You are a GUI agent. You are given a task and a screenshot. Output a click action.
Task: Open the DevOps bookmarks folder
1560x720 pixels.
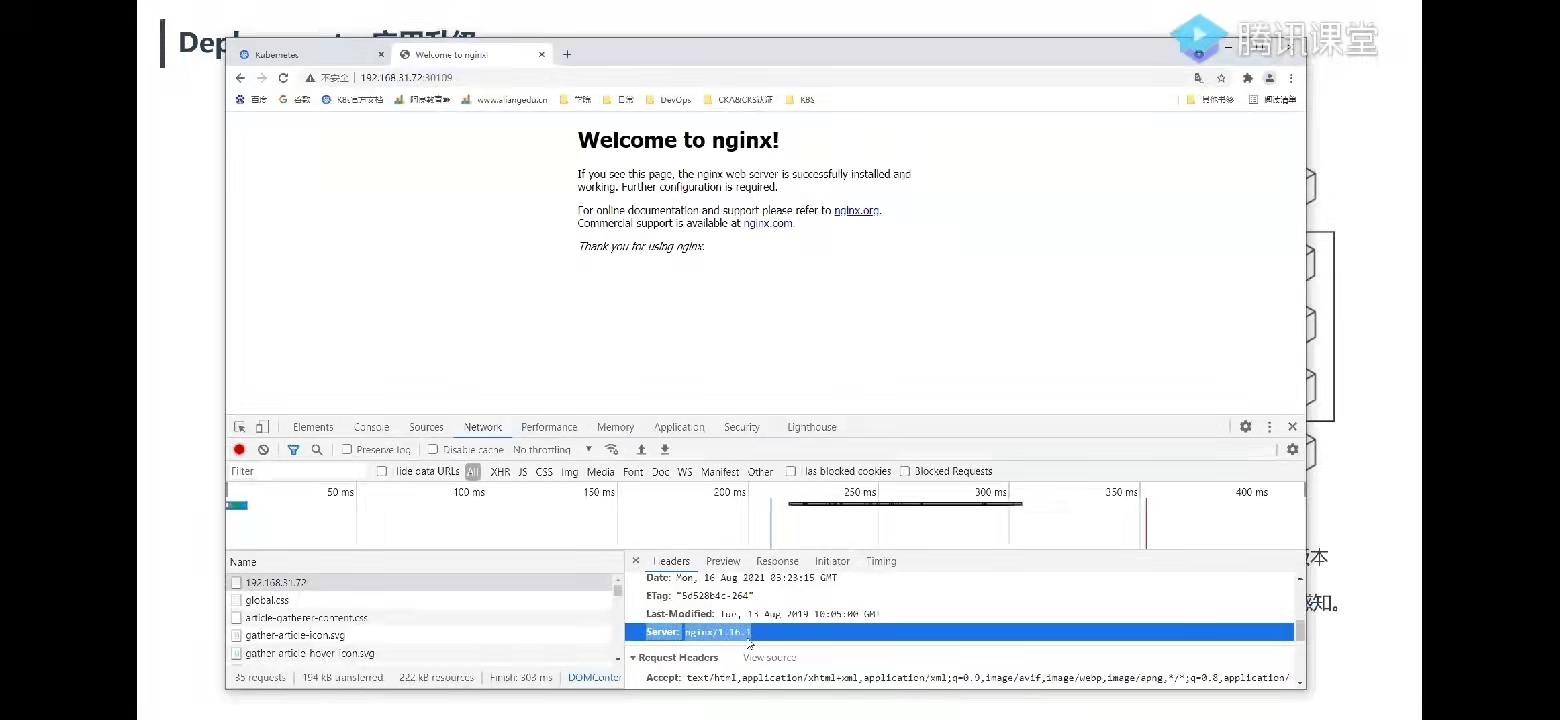point(668,100)
